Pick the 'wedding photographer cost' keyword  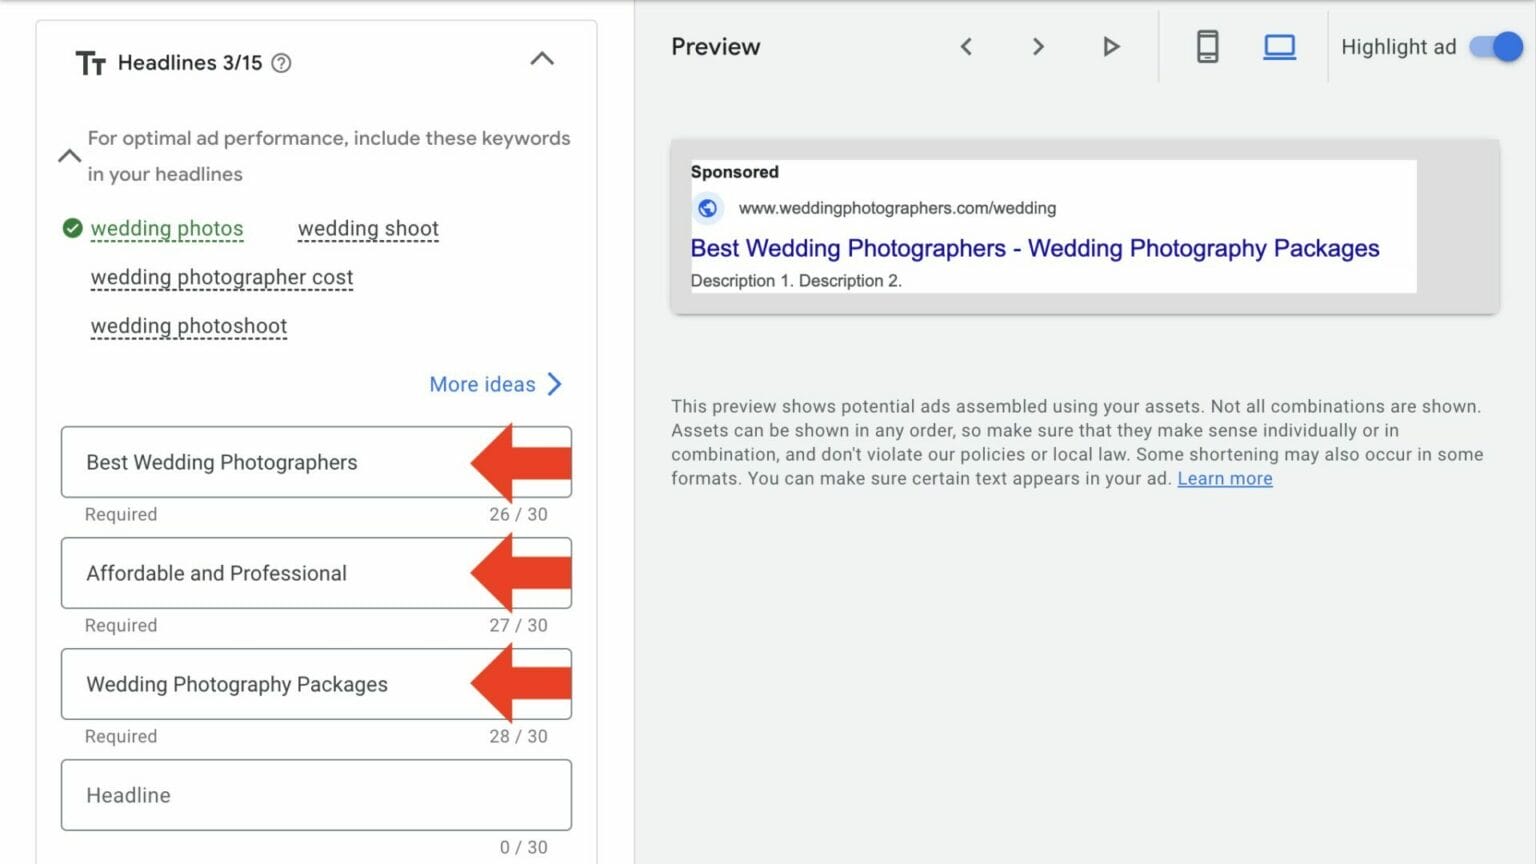click(221, 278)
